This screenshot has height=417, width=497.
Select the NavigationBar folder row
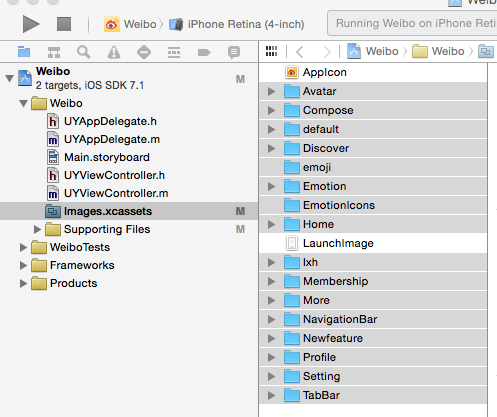click(373, 320)
